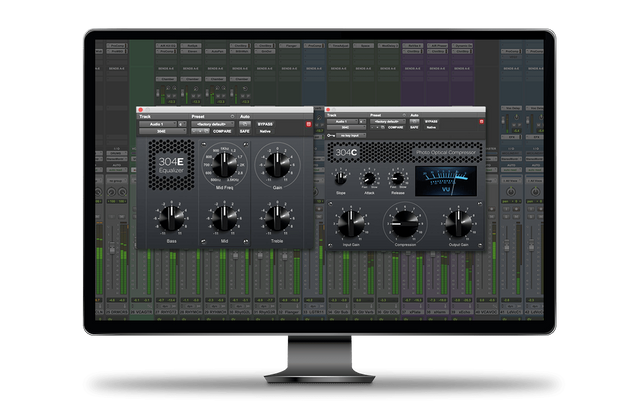
Task: Adjust the Gain knob in 304E Equalizer
Action: 277,164
